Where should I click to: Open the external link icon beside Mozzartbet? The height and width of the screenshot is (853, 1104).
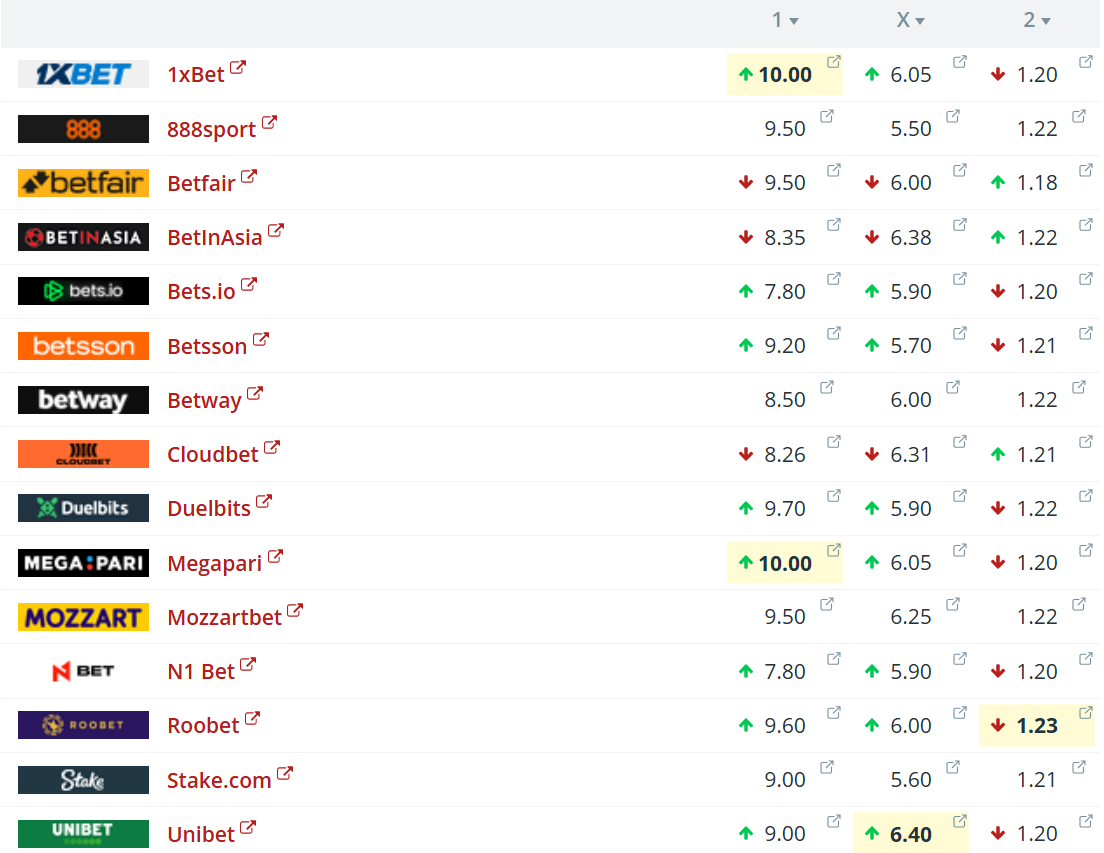295,611
